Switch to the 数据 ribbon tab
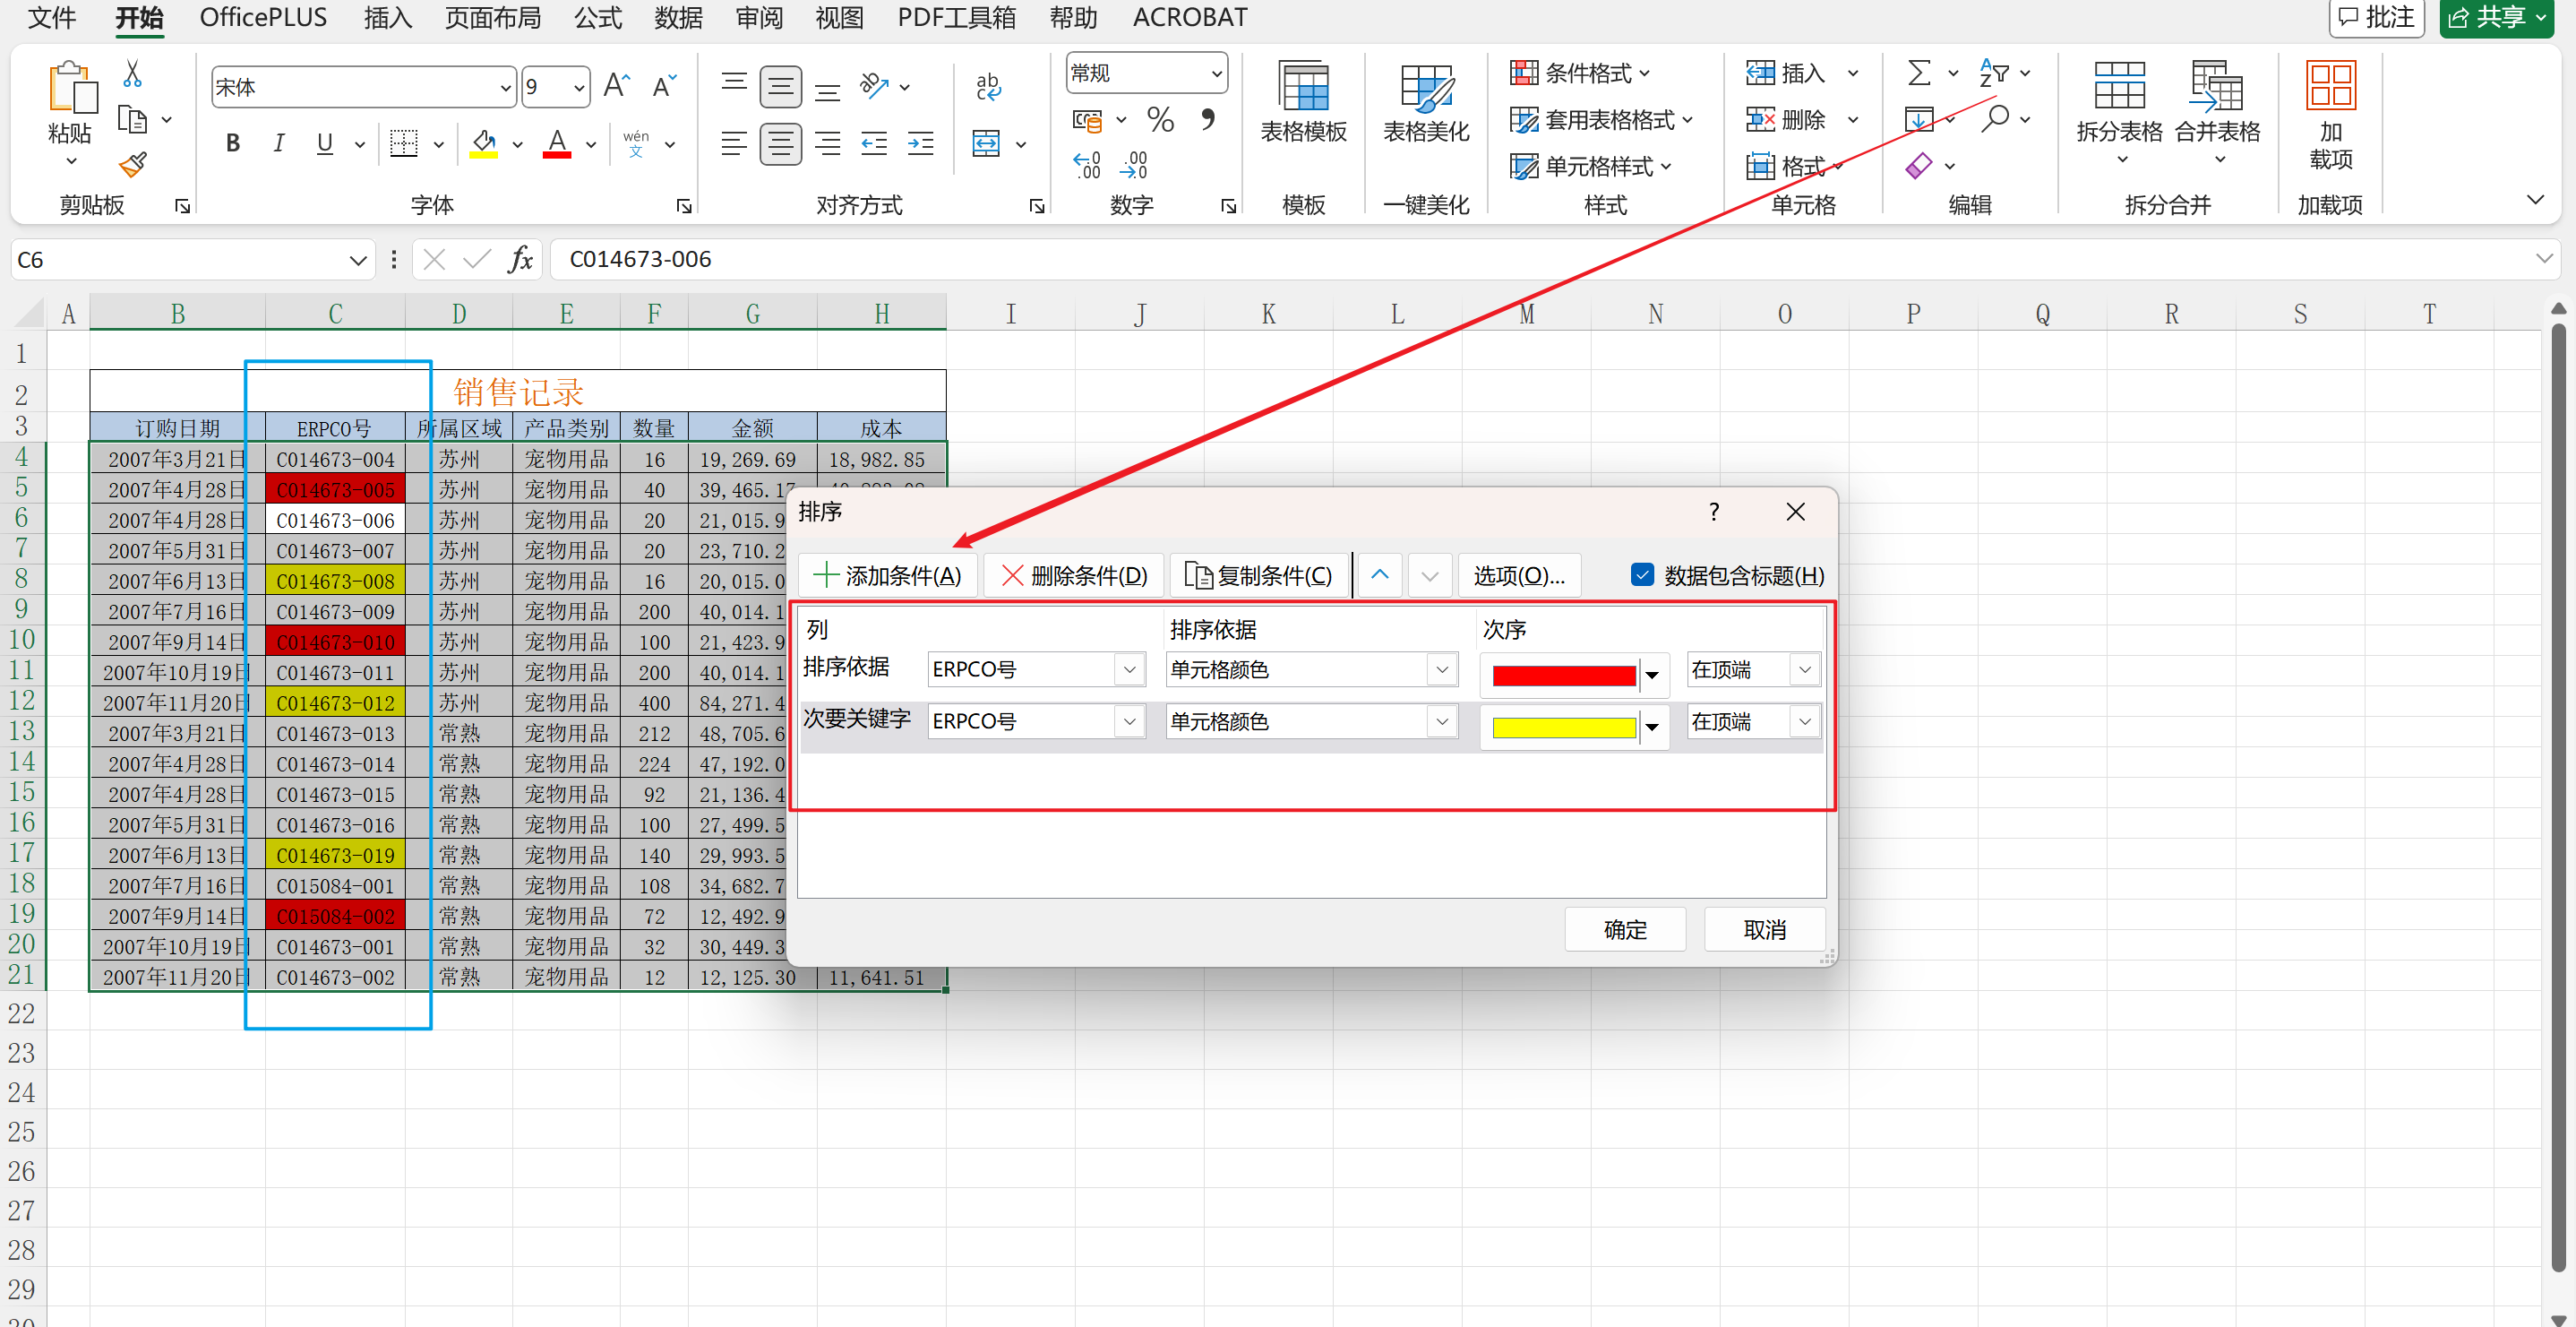 coord(677,17)
